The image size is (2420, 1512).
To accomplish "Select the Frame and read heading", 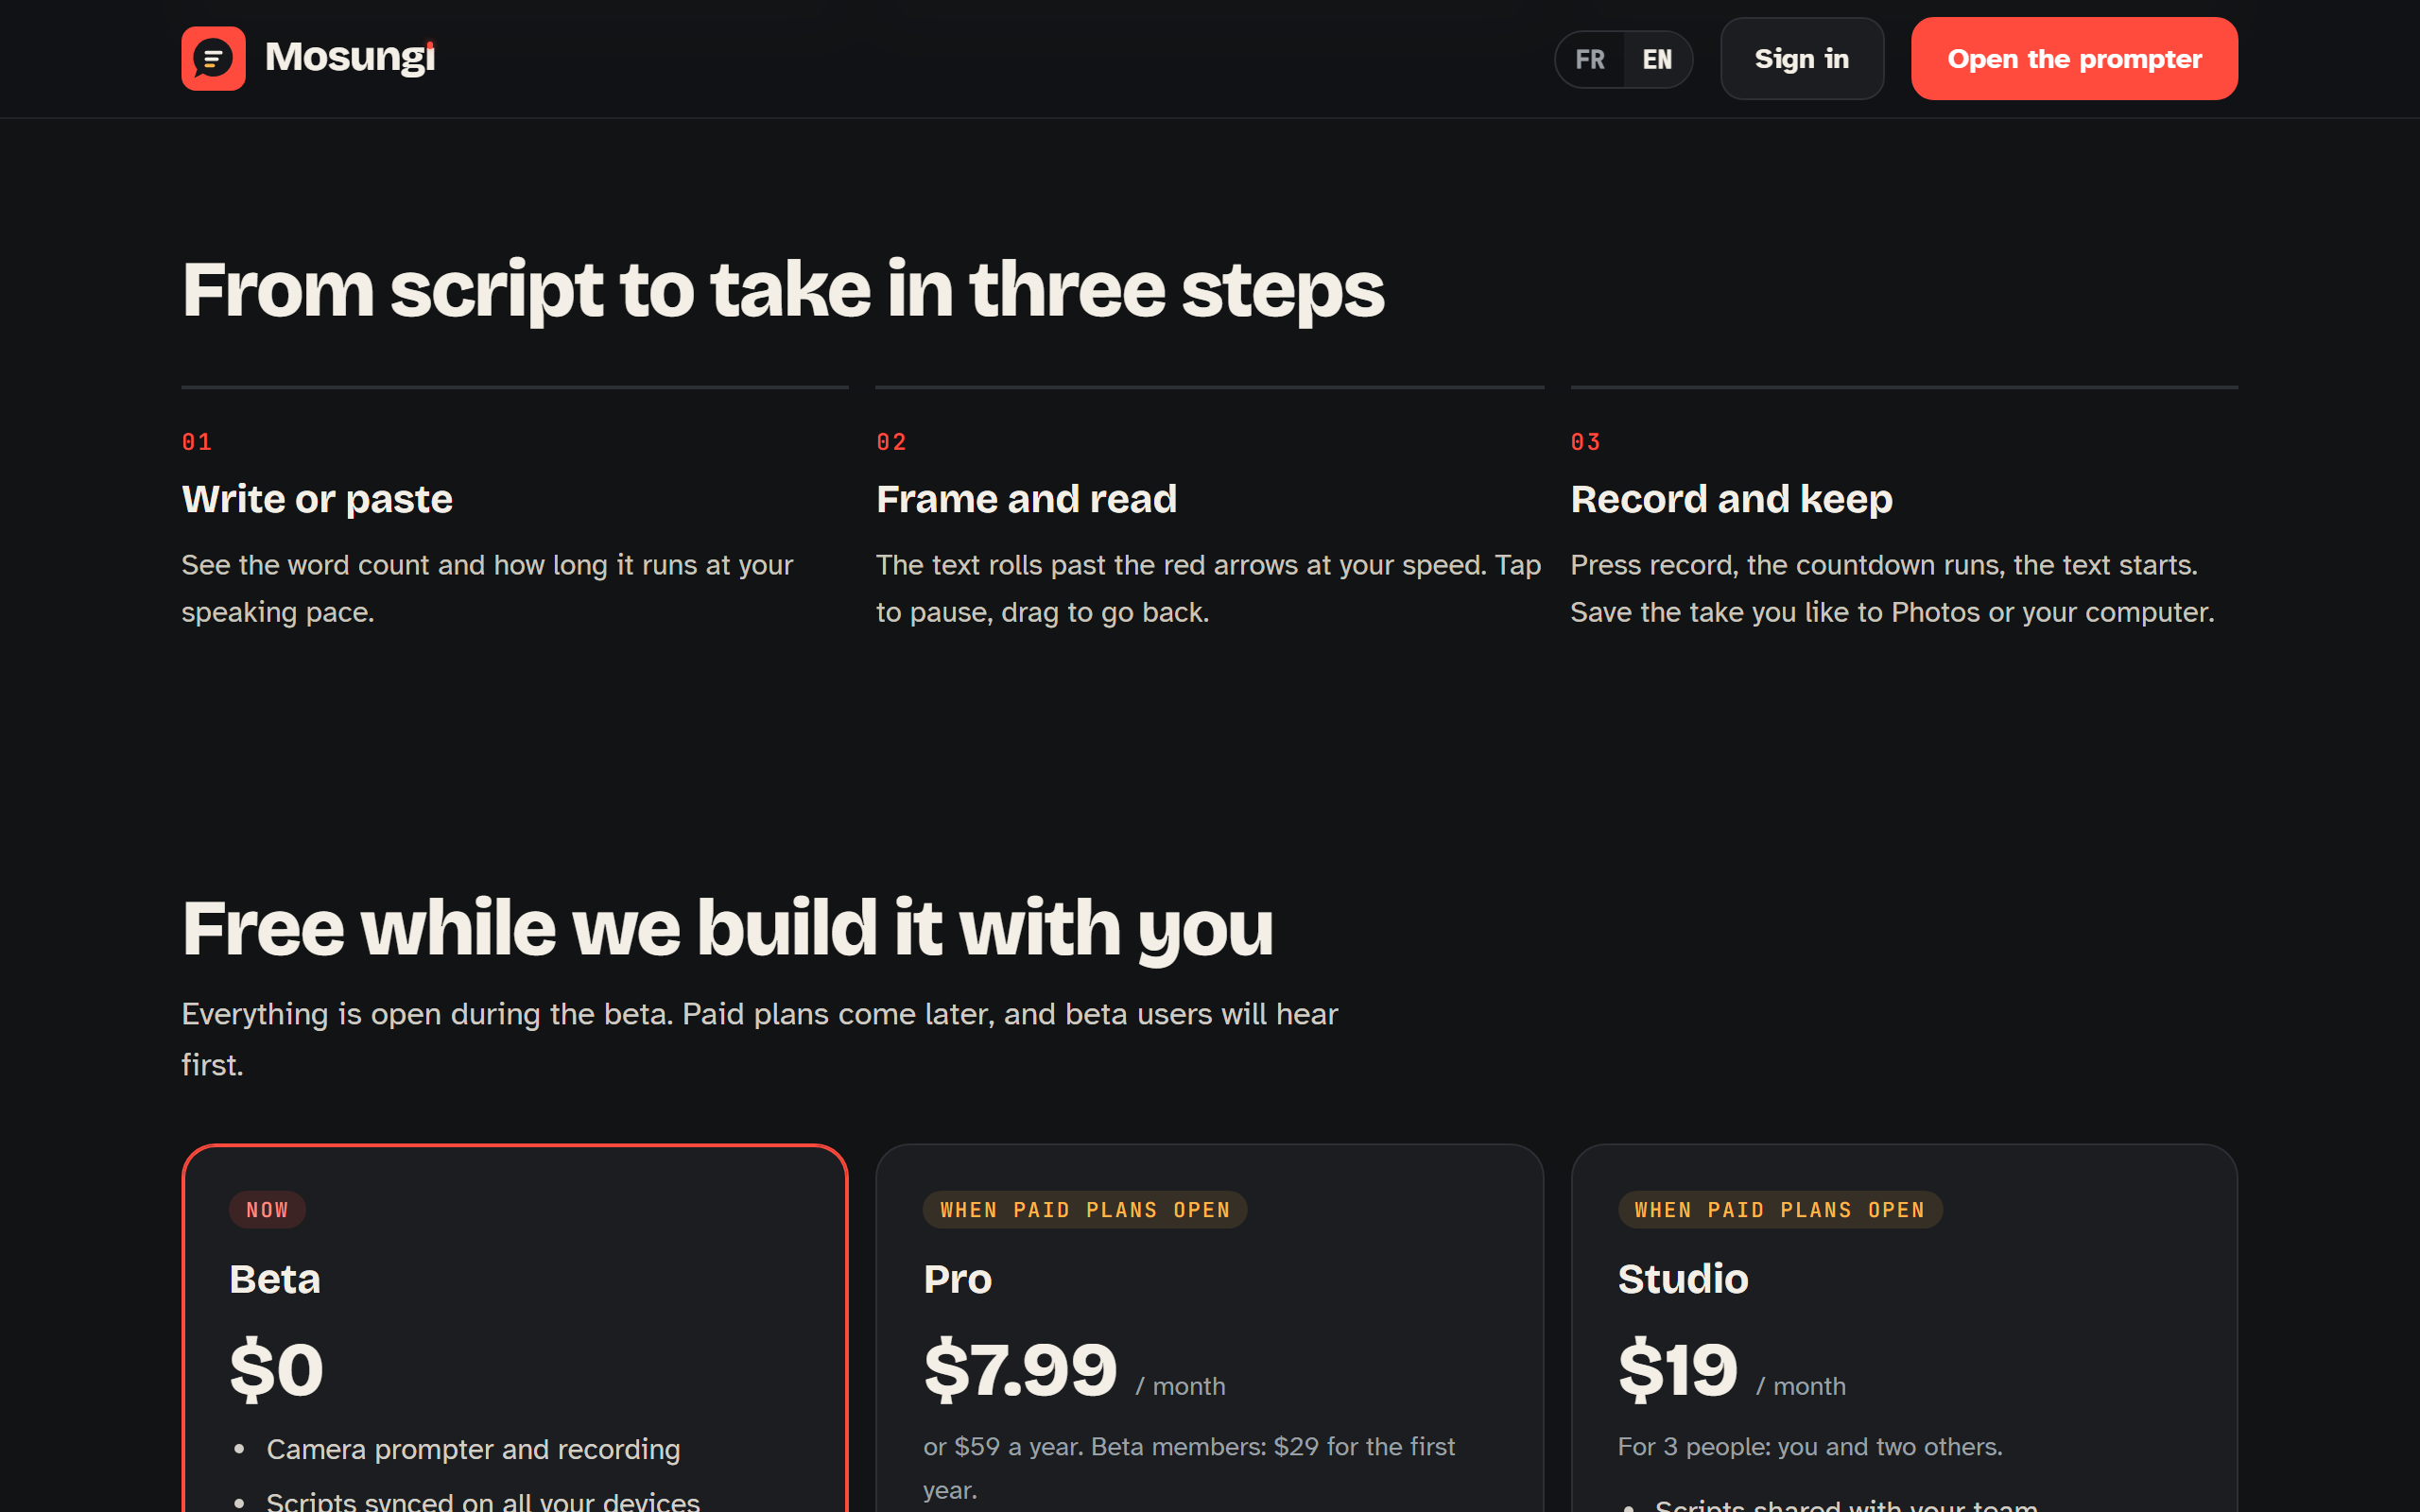I will (1026, 499).
